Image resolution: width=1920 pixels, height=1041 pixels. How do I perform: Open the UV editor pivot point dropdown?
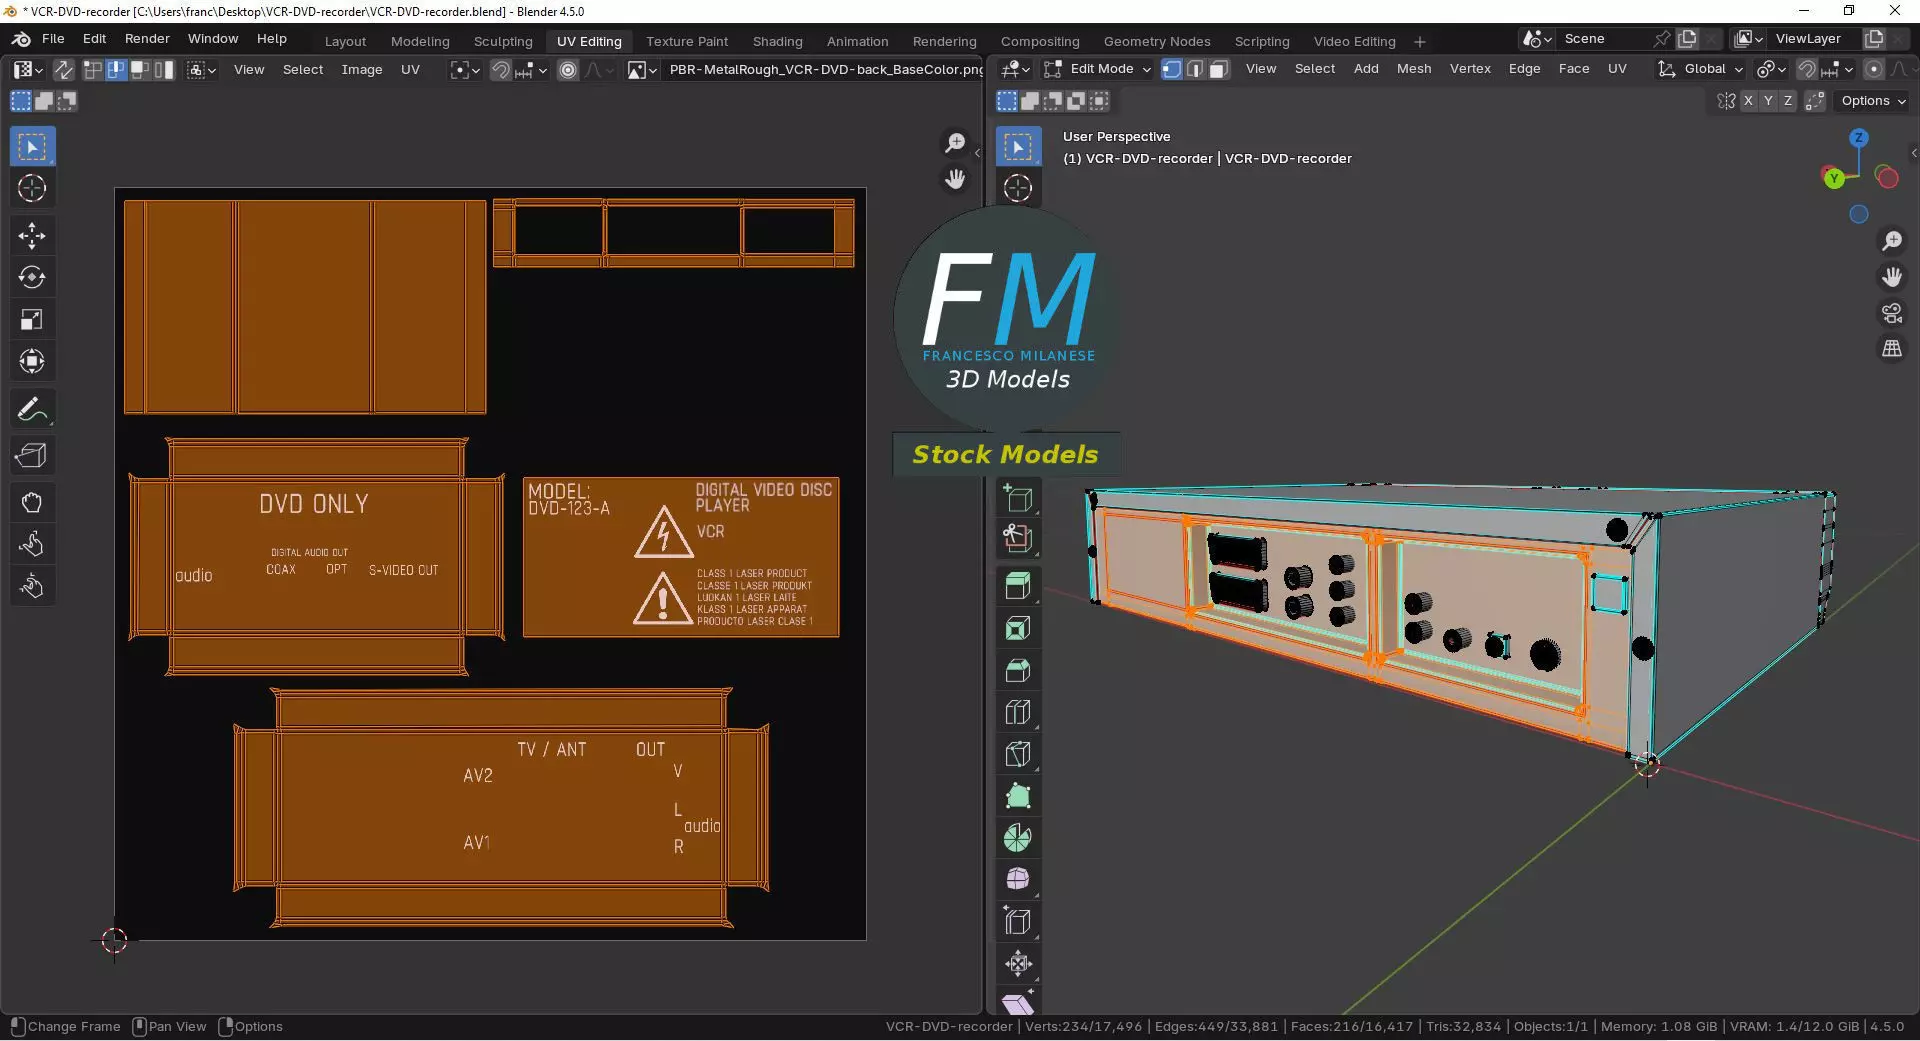(x=465, y=70)
